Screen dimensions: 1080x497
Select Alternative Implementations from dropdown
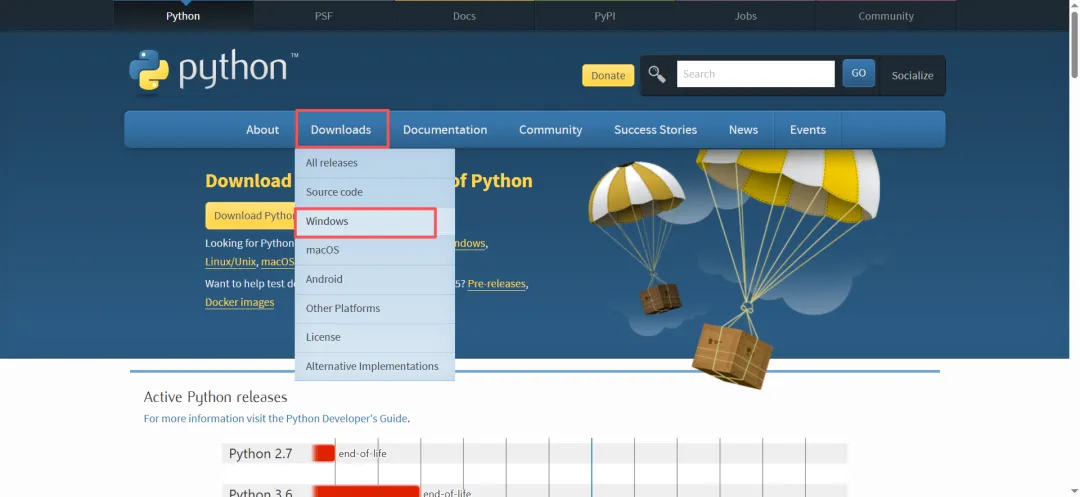pyautogui.click(x=375, y=366)
